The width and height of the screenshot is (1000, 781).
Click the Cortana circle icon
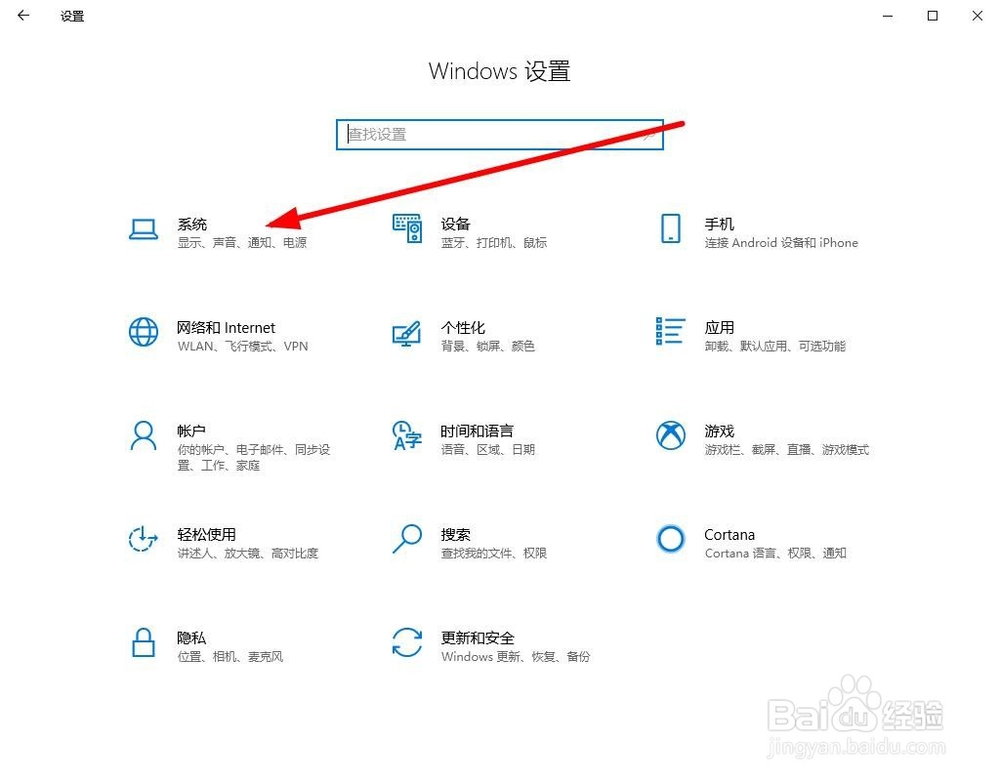pos(670,539)
